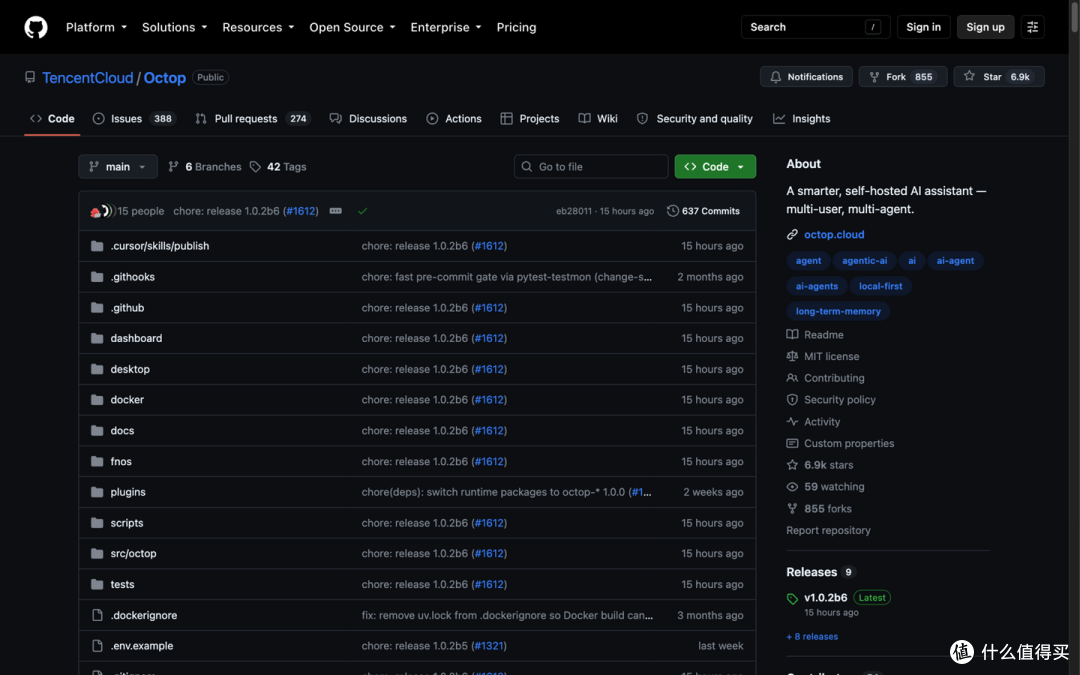Click the green check status icon
Viewport: 1080px width, 675px height.
[x=362, y=211]
